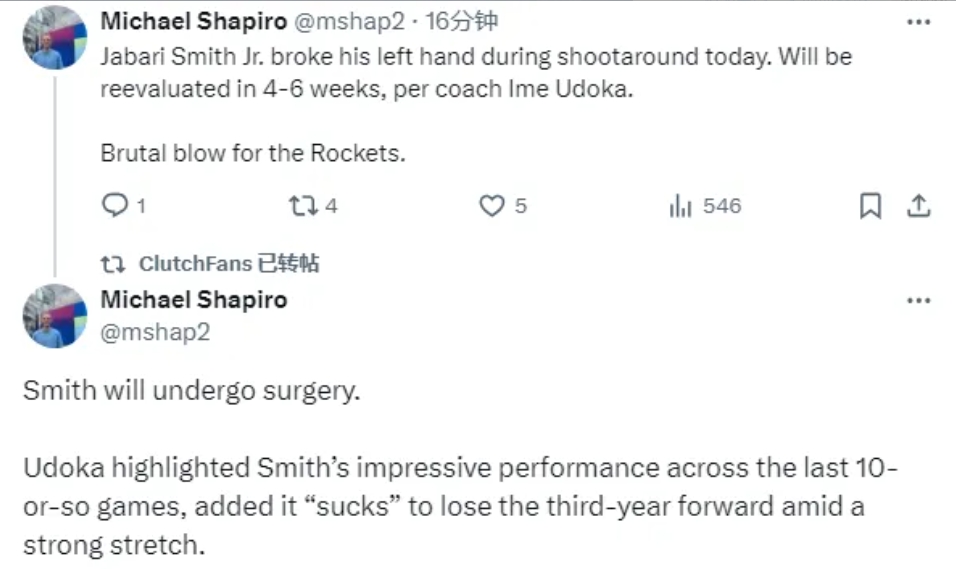Open the @mshap2 handle in first tweet

[x=347, y=21]
